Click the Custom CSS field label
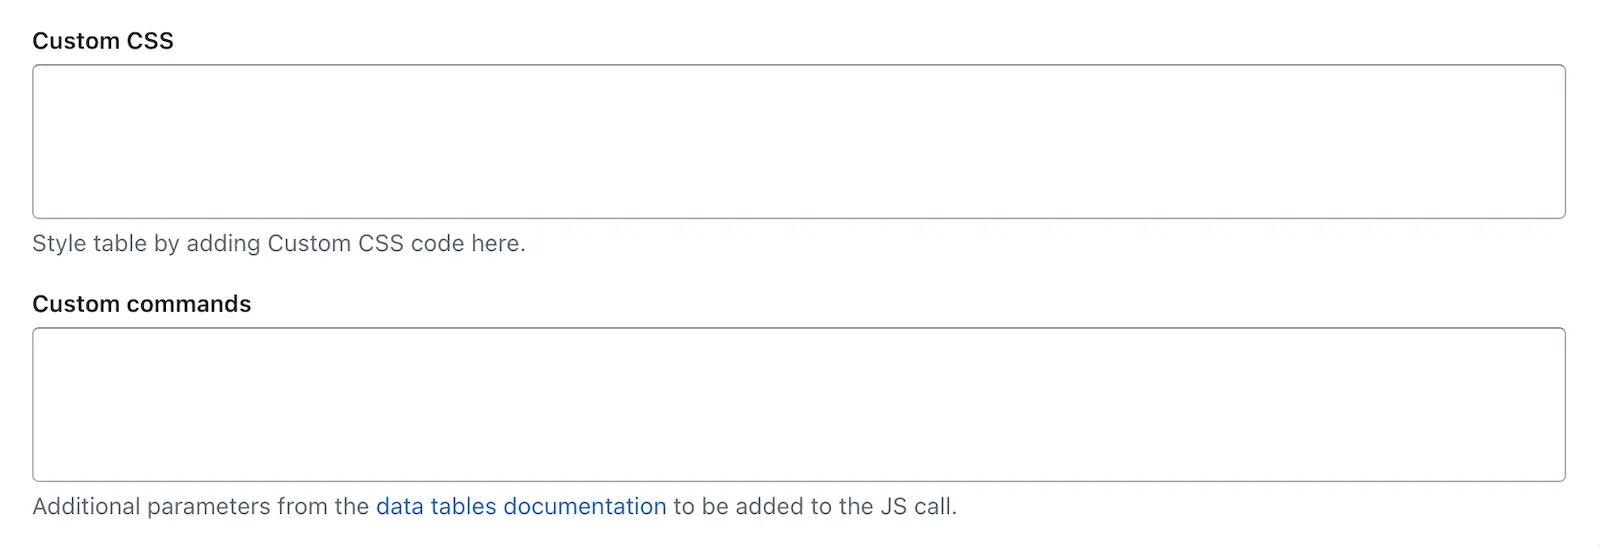This screenshot has height=548, width=1600. click(103, 41)
